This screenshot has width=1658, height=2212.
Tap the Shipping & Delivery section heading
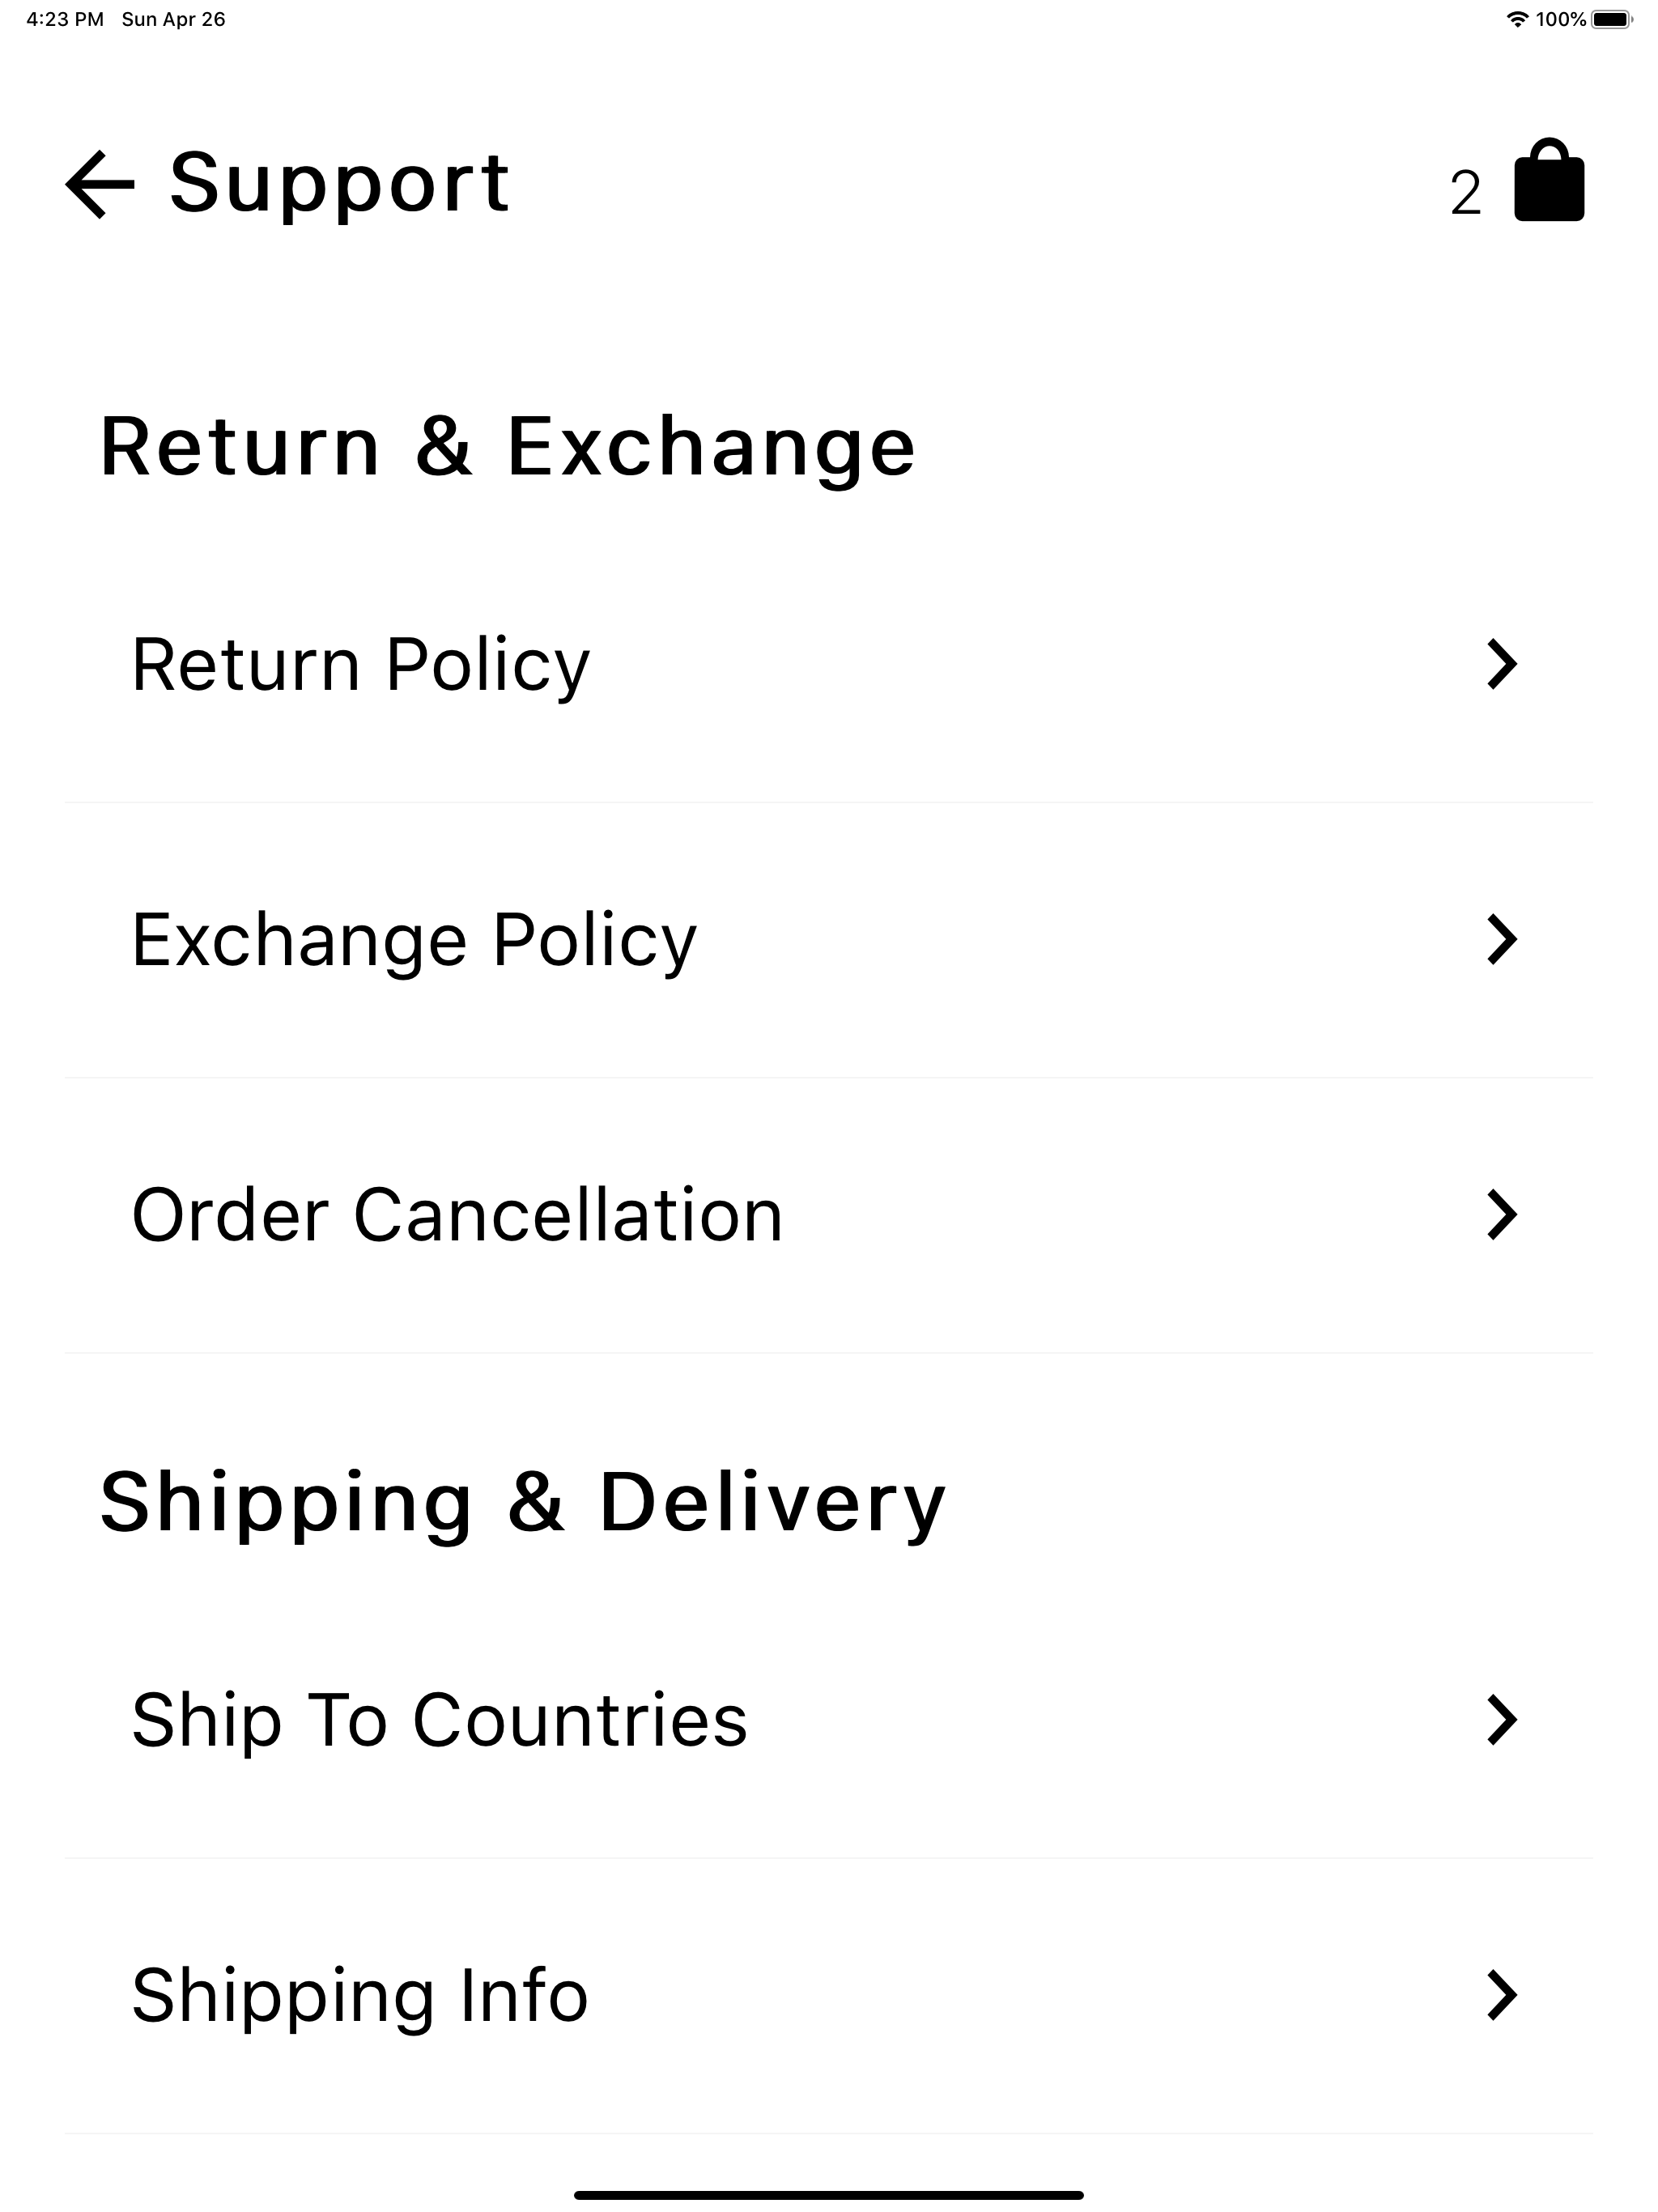pyautogui.click(x=522, y=1503)
